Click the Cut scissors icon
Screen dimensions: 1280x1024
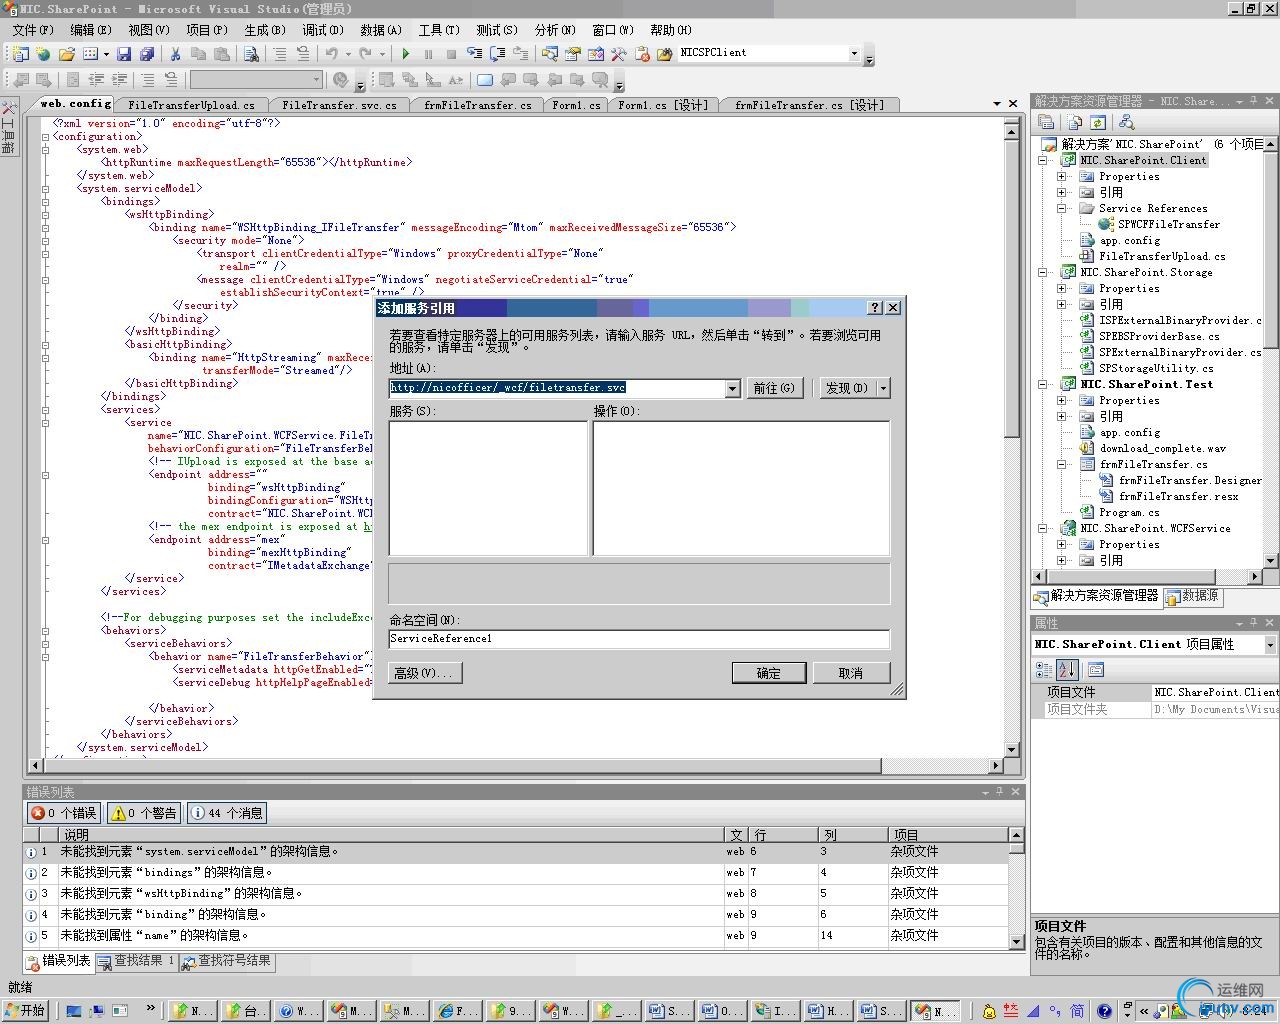click(175, 53)
